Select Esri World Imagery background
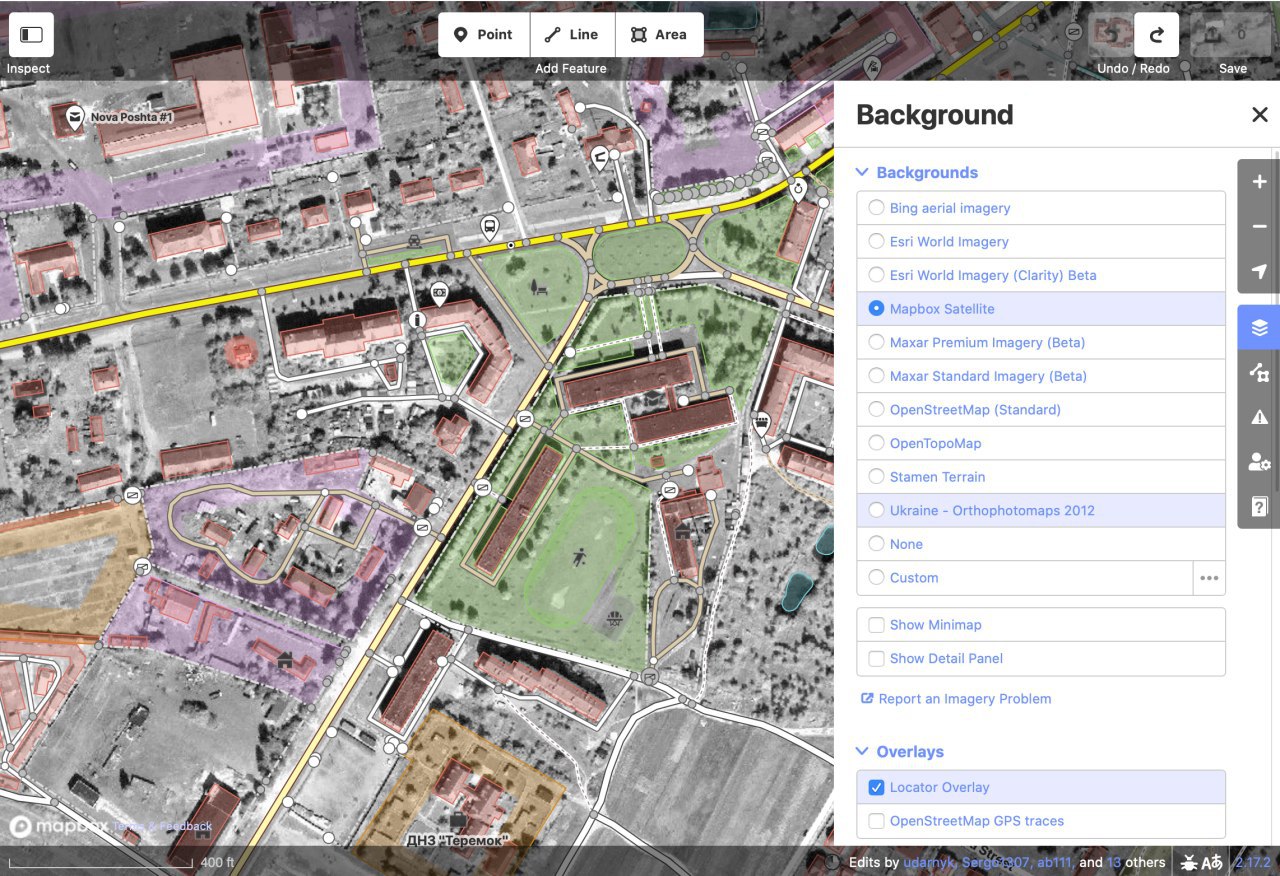The width and height of the screenshot is (1280, 876). pyautogui.click(x=1041, y=242)
